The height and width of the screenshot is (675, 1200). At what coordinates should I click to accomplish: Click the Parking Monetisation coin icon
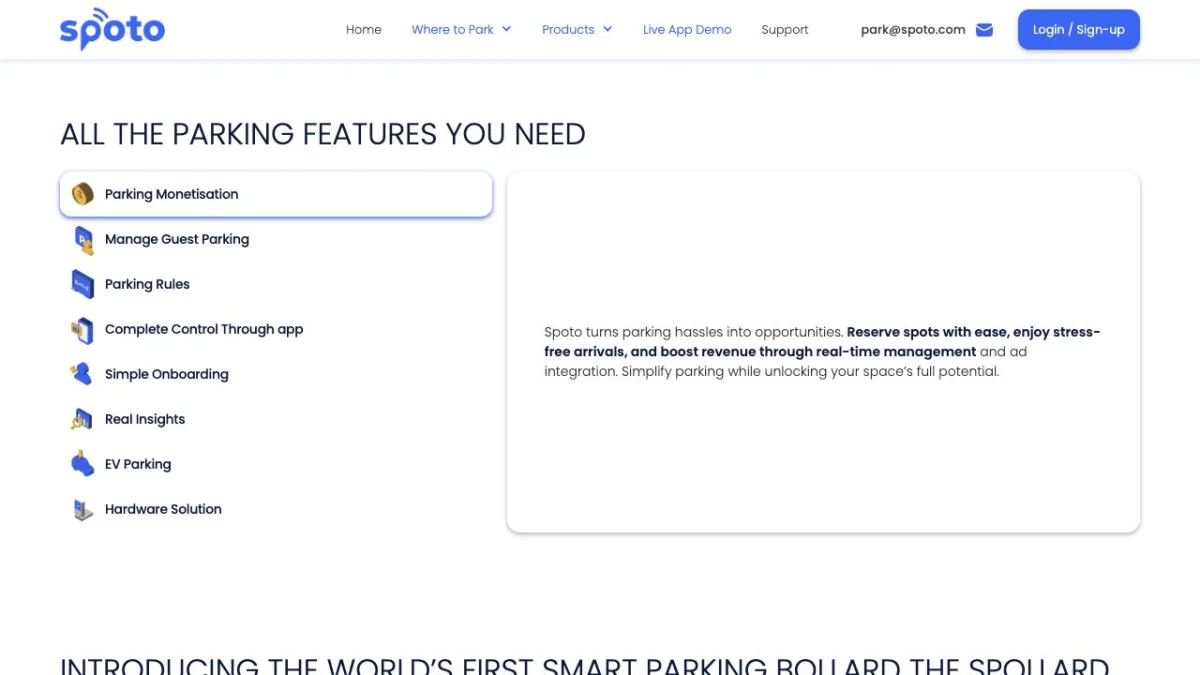pyautogui.click(x=83, y=194)
